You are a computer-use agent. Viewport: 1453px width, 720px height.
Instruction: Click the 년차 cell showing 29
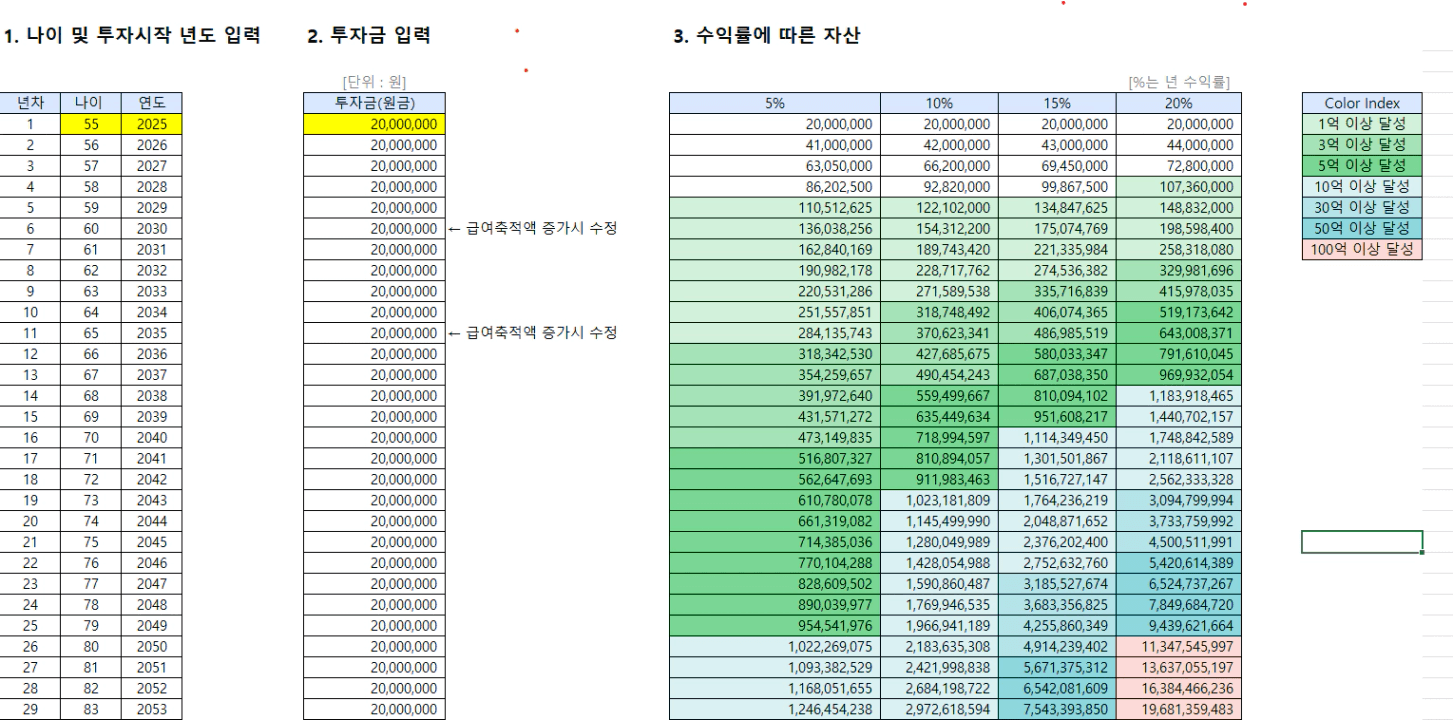point(31,709)
